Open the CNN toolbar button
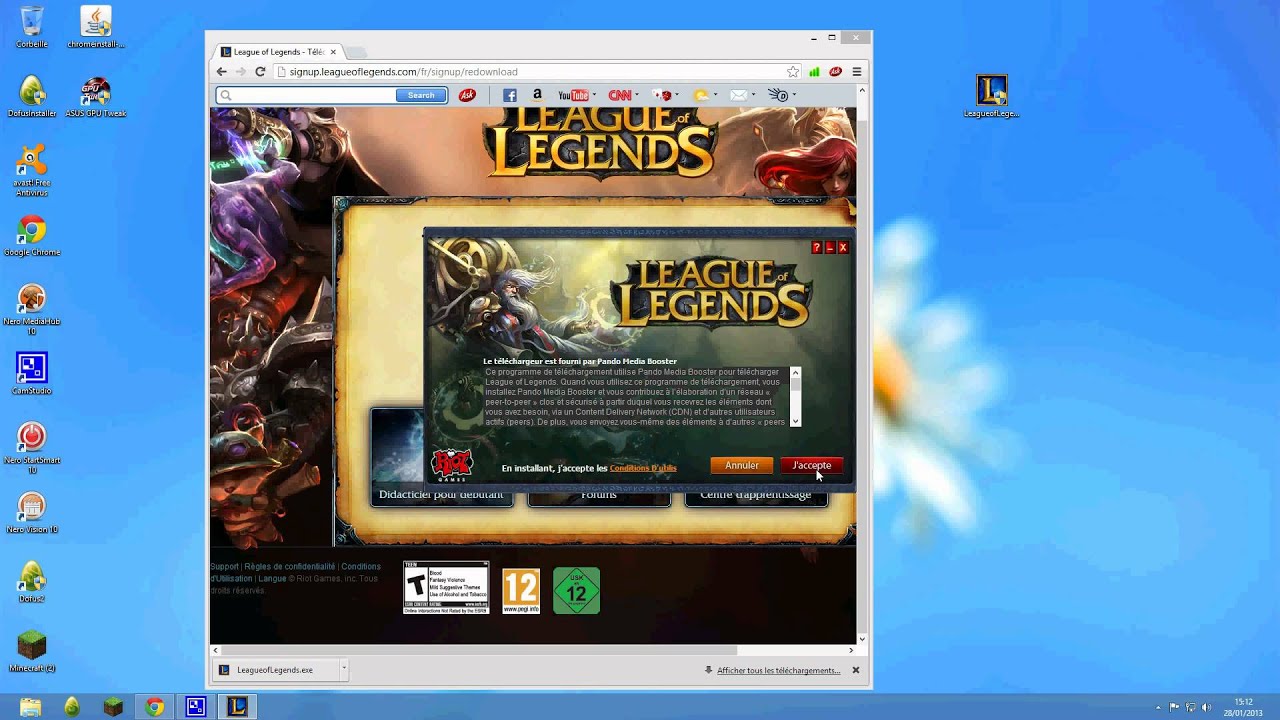This screenshot has height=720, width=1280. click(x=620, y=95)
